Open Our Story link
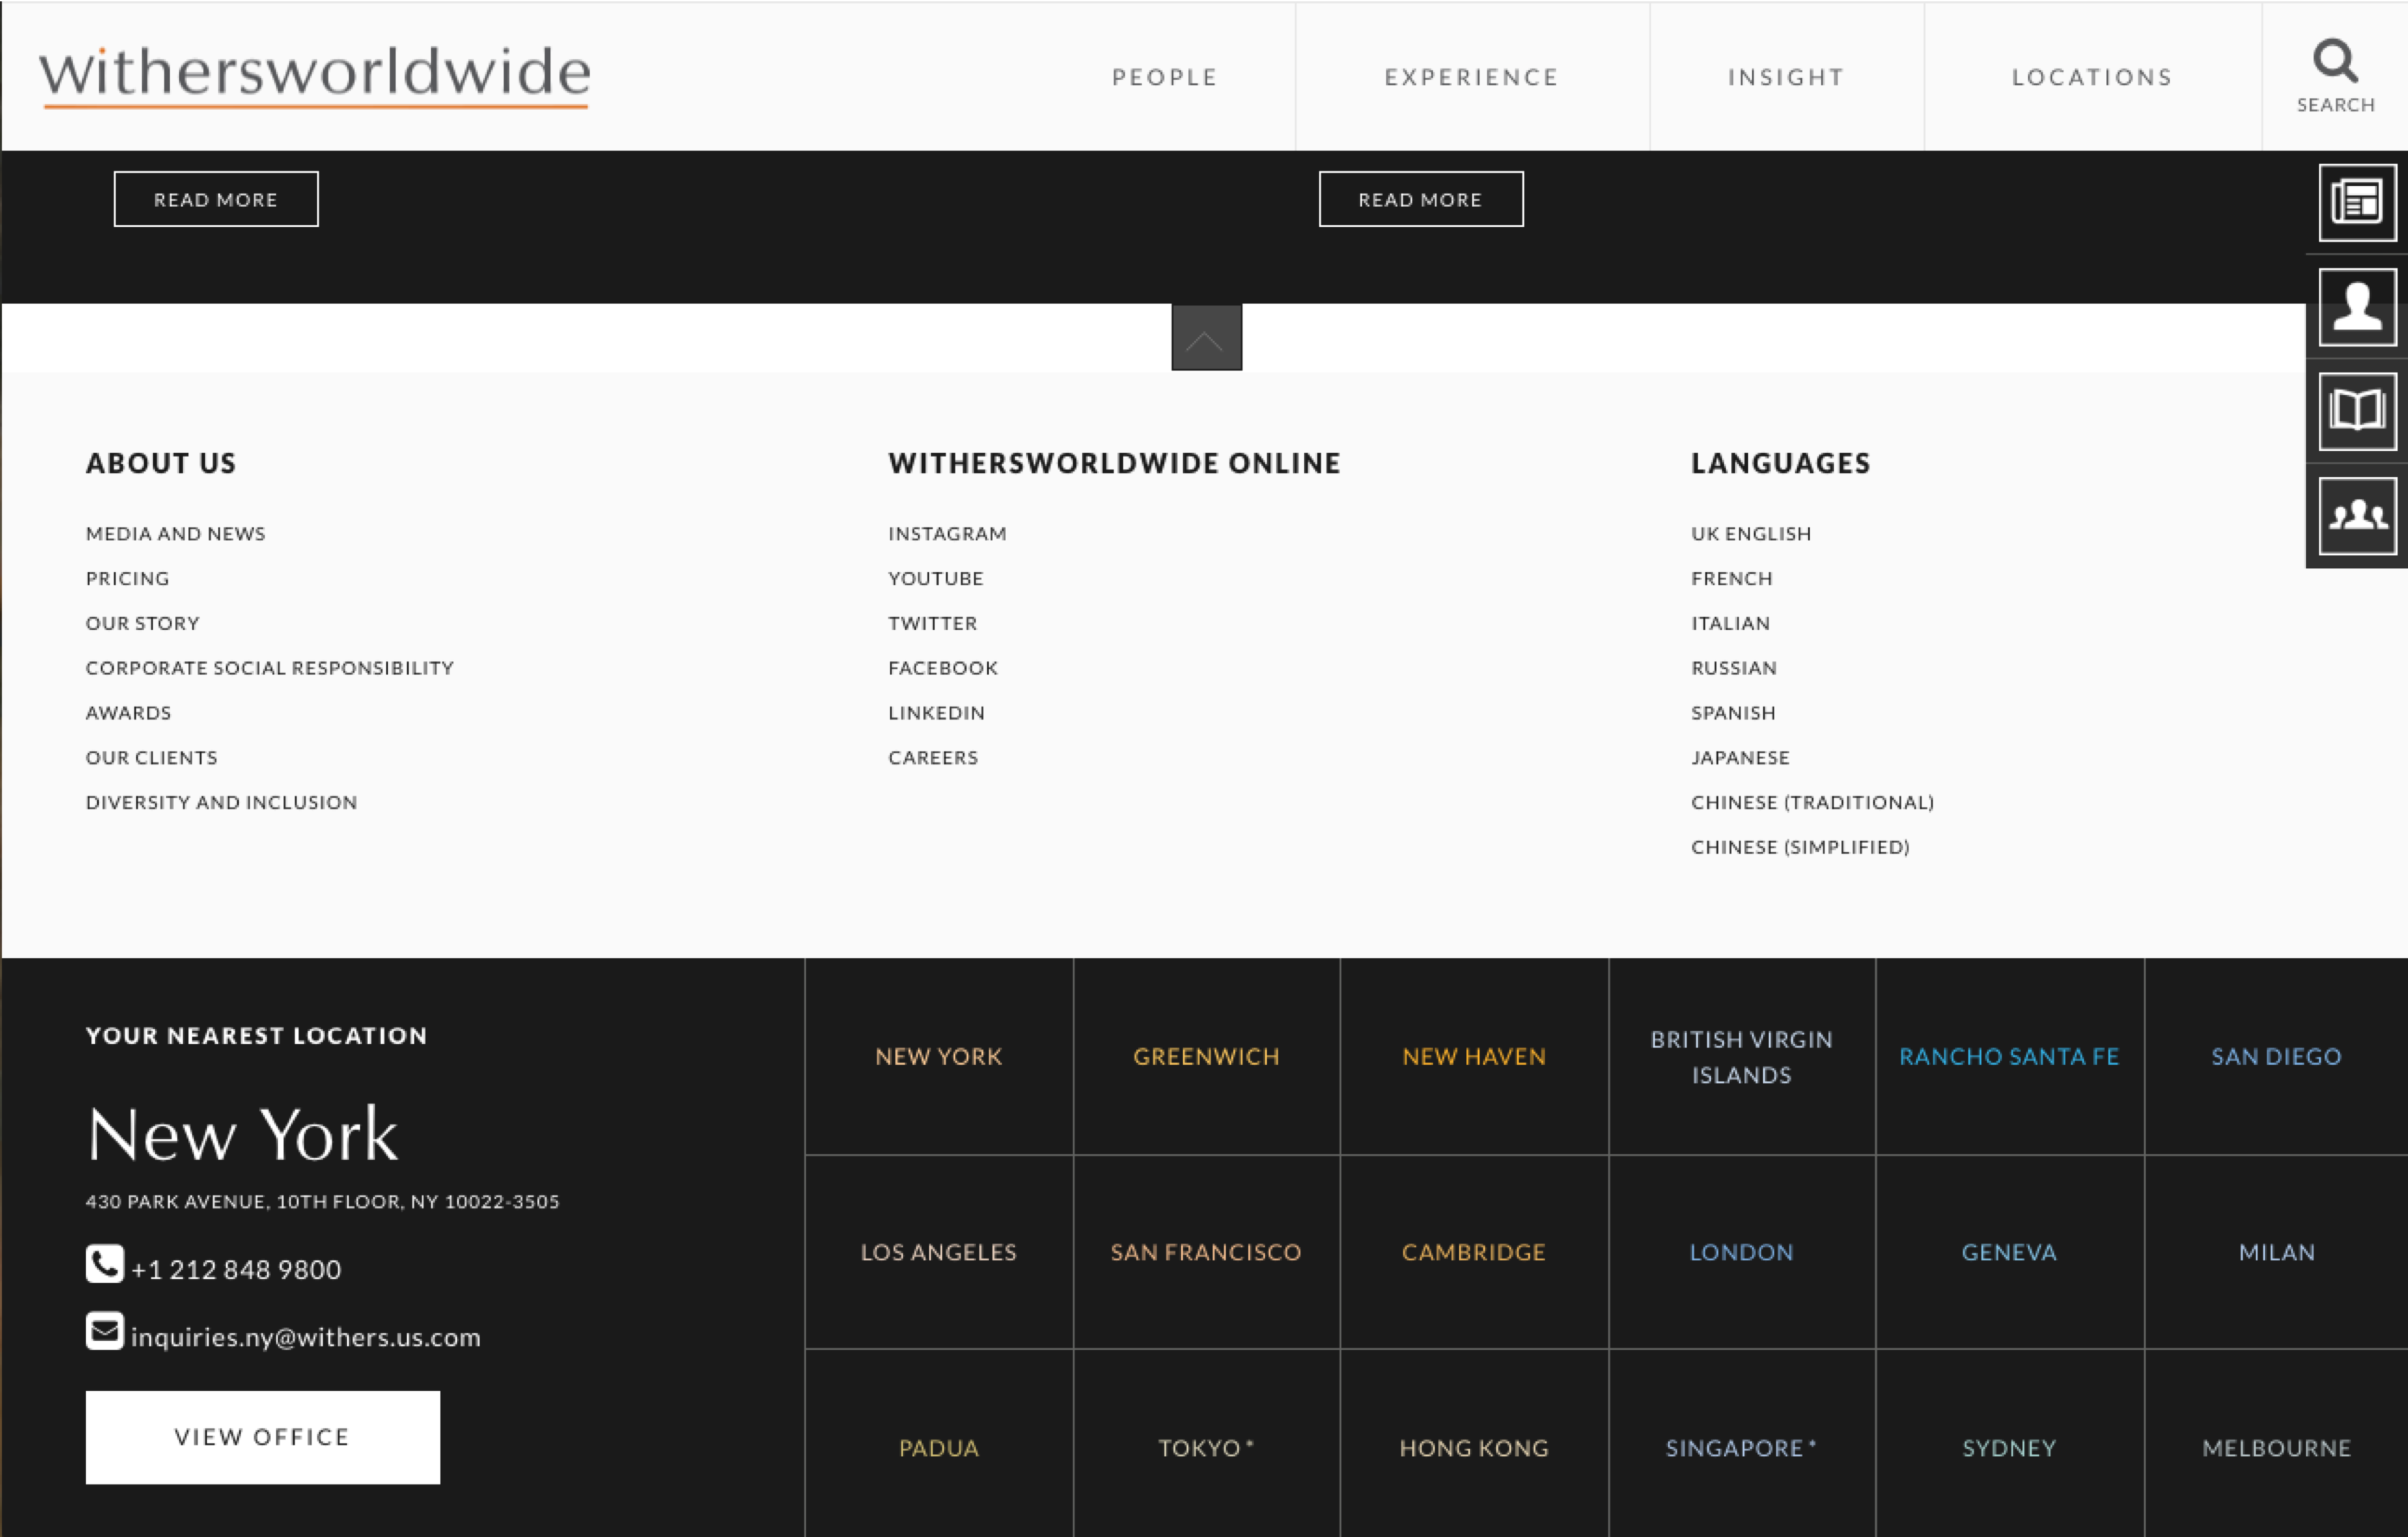 click(143, 624)
